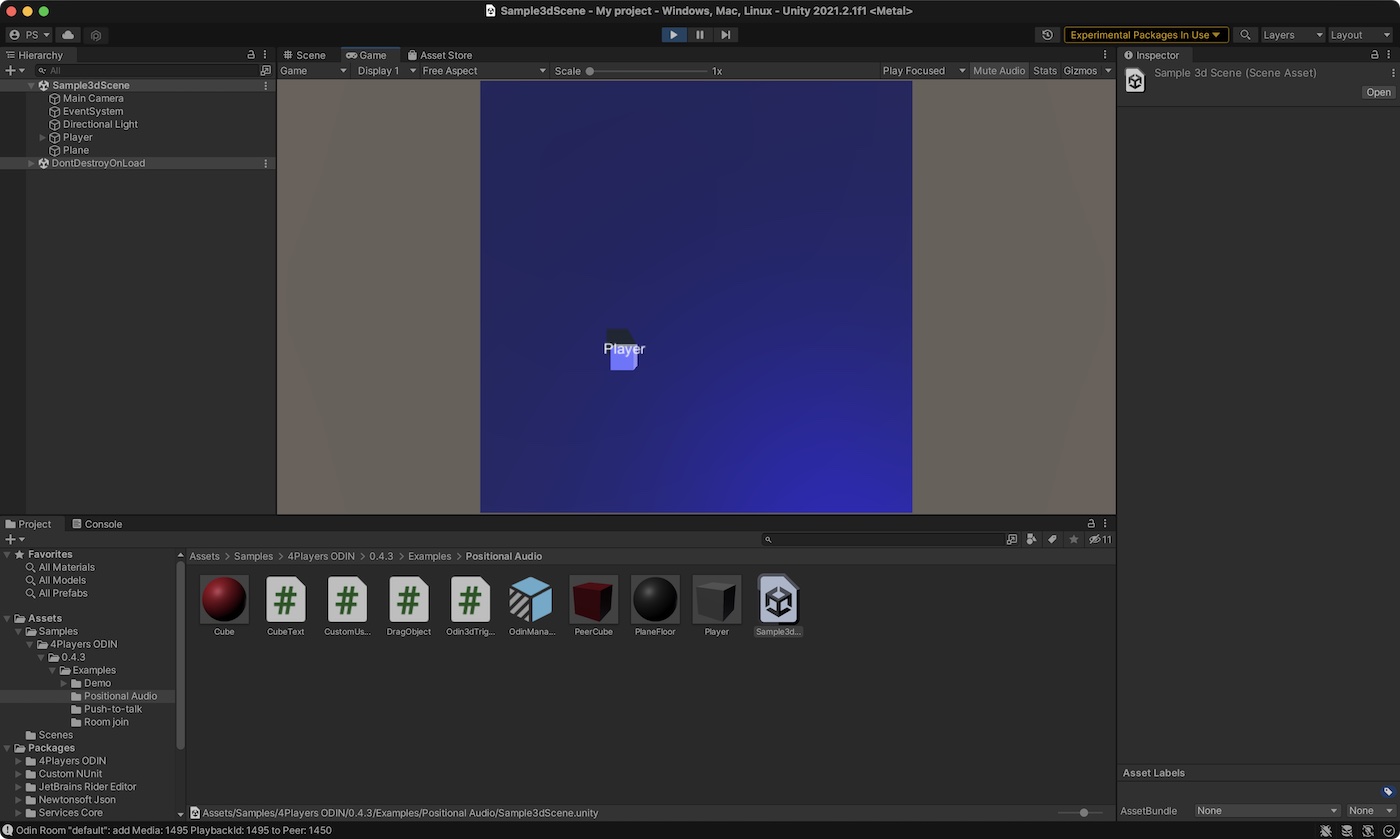Open the Scene Asset component options menu

click(1392, 73)
